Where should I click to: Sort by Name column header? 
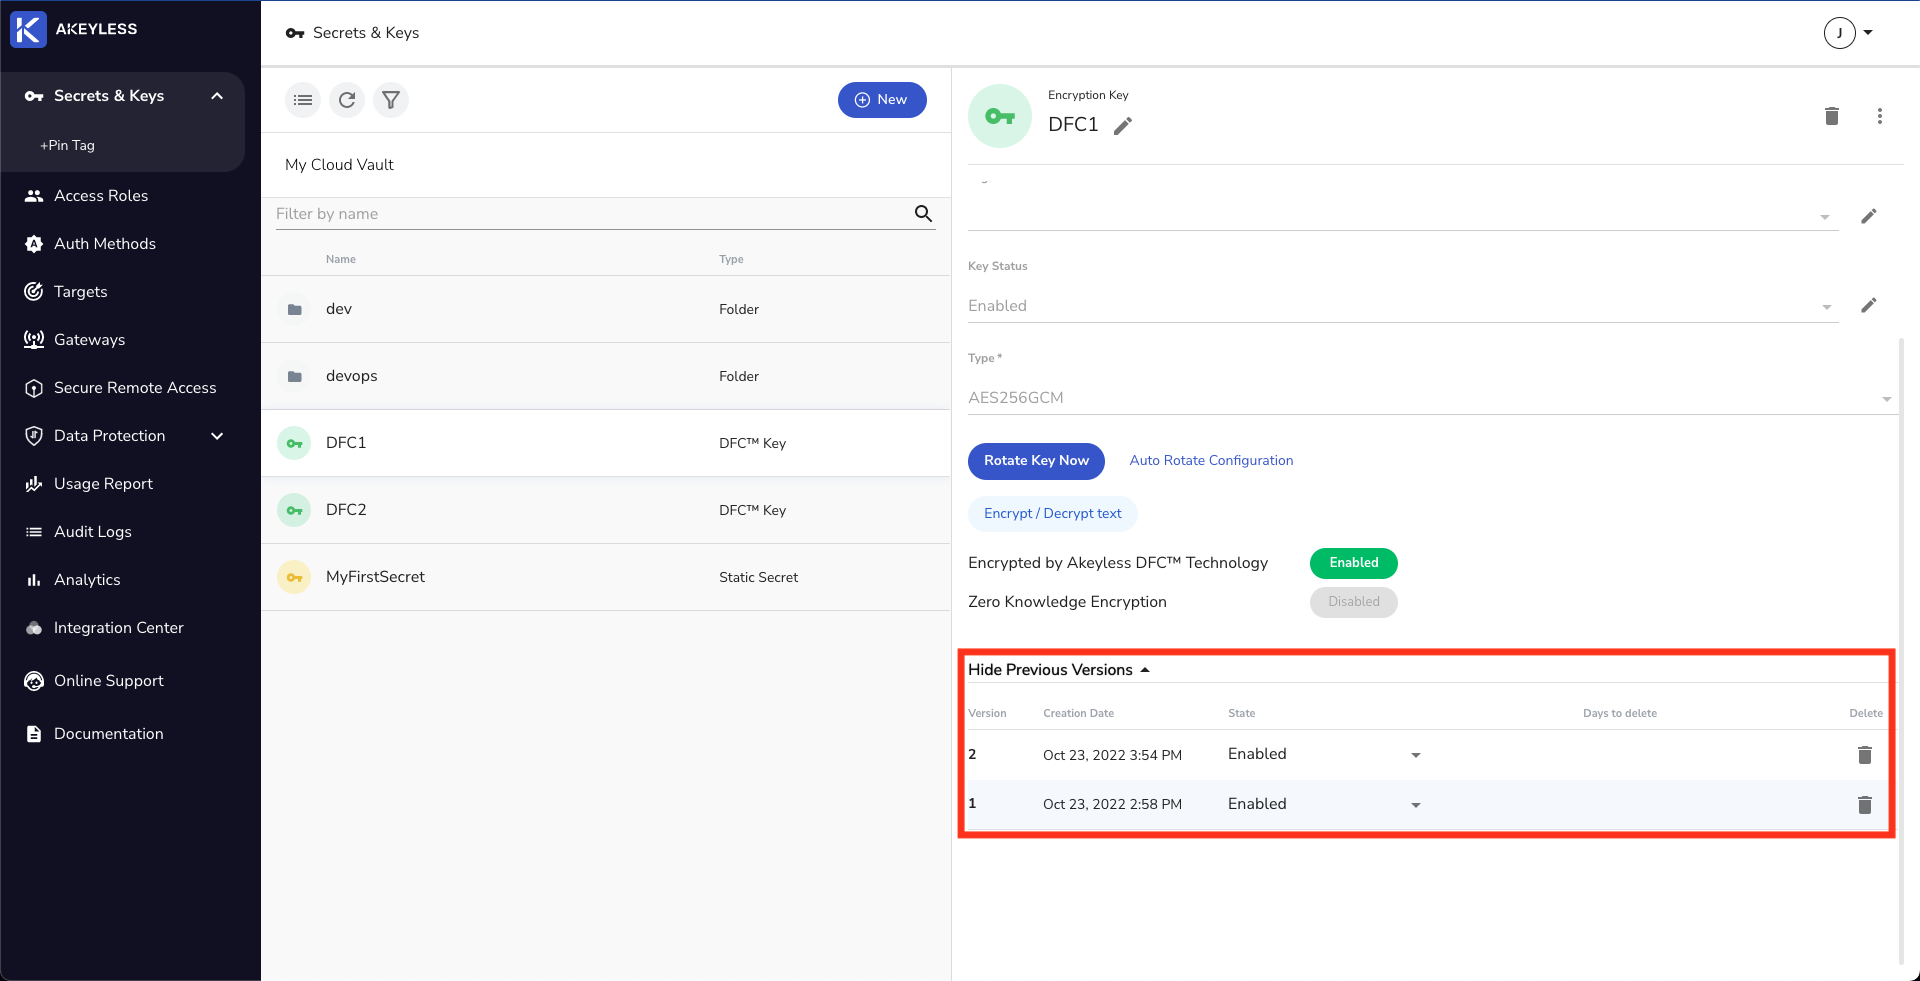341,260
